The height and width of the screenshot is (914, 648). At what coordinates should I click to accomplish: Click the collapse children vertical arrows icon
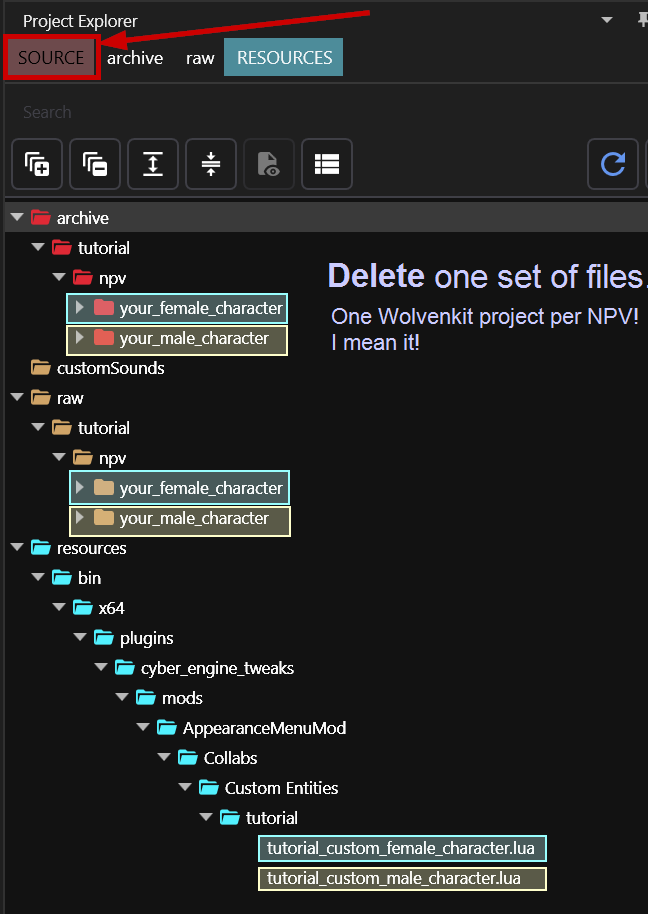click(211, 164)
